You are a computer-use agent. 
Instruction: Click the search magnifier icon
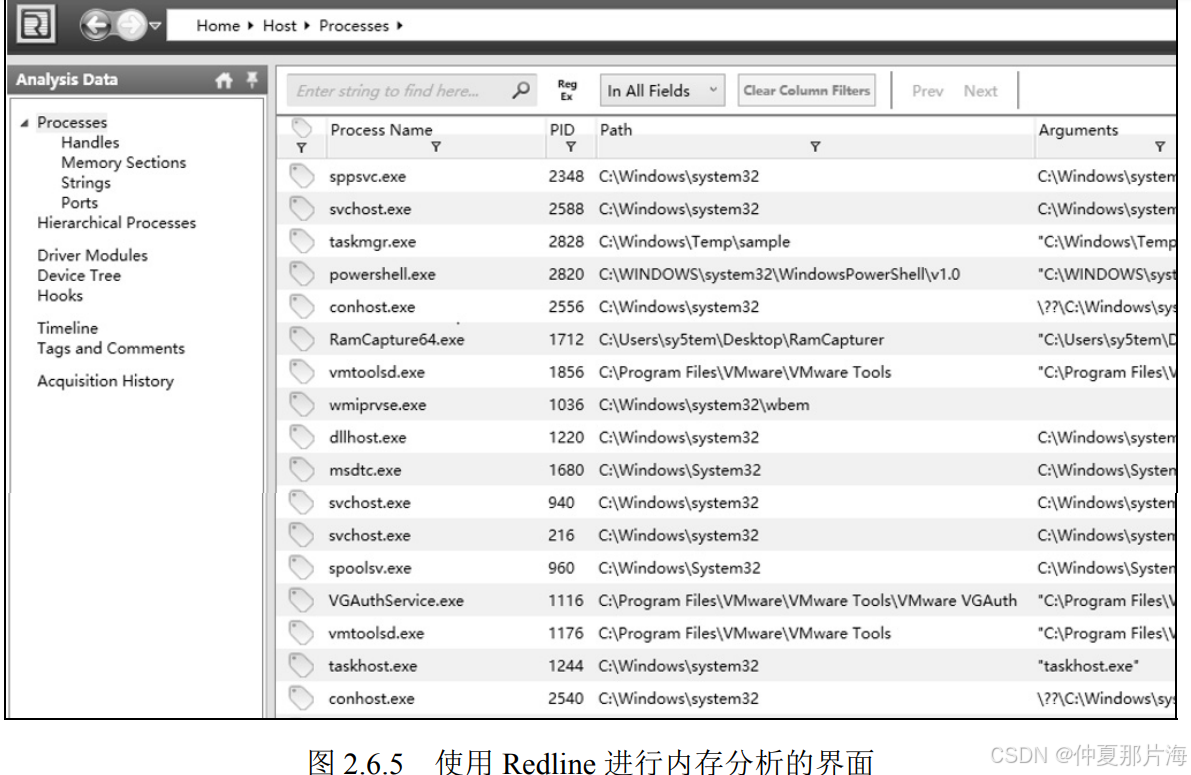pyautogui.click(x=521, y=90)
